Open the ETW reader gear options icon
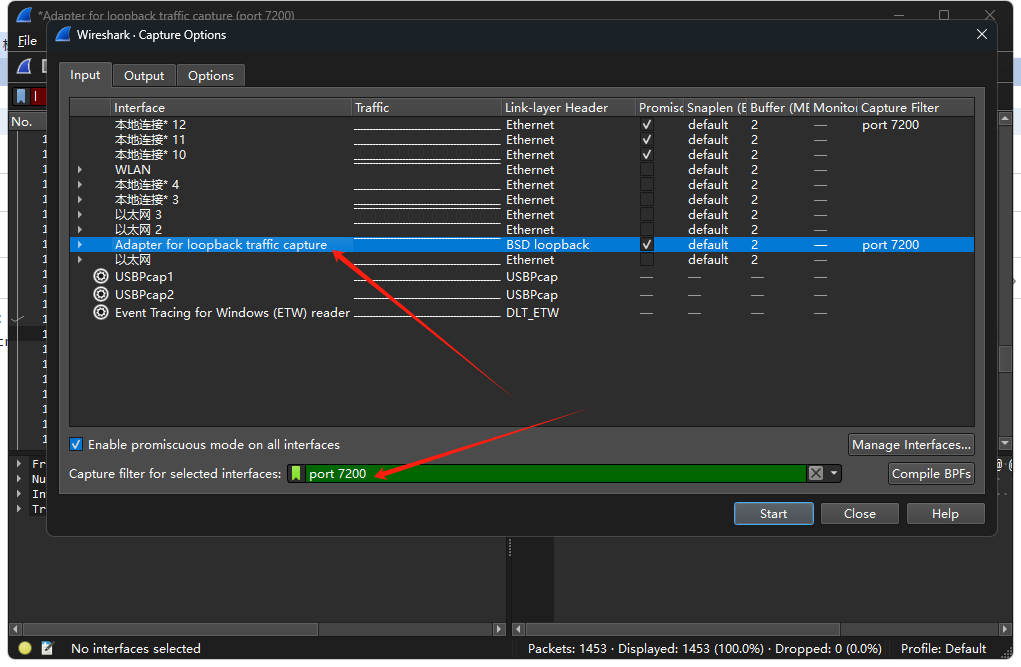Viewport: 1021px width, 667px height. click(x=100, y=313)
